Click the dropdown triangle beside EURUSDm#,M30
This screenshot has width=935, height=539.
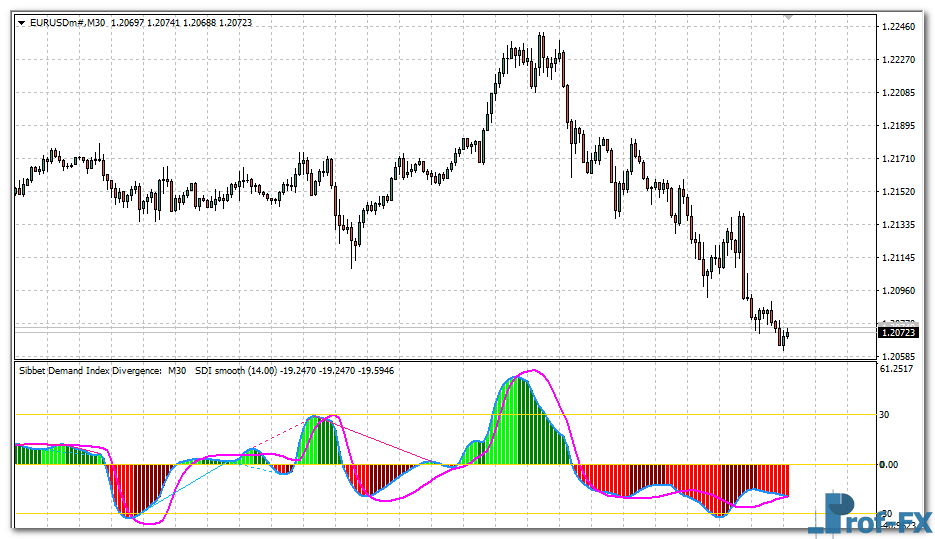click(x=21, y=23)
